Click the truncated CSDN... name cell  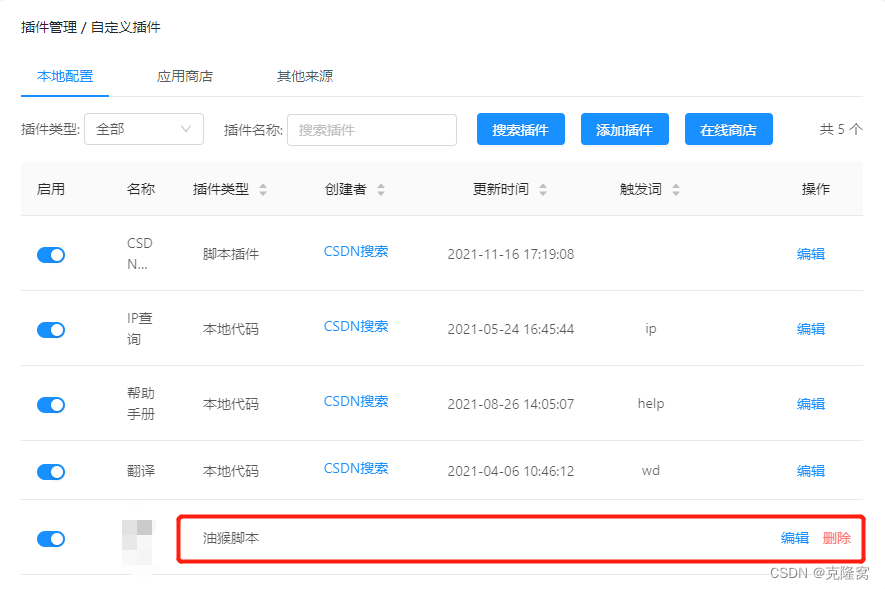coord(140,253)
